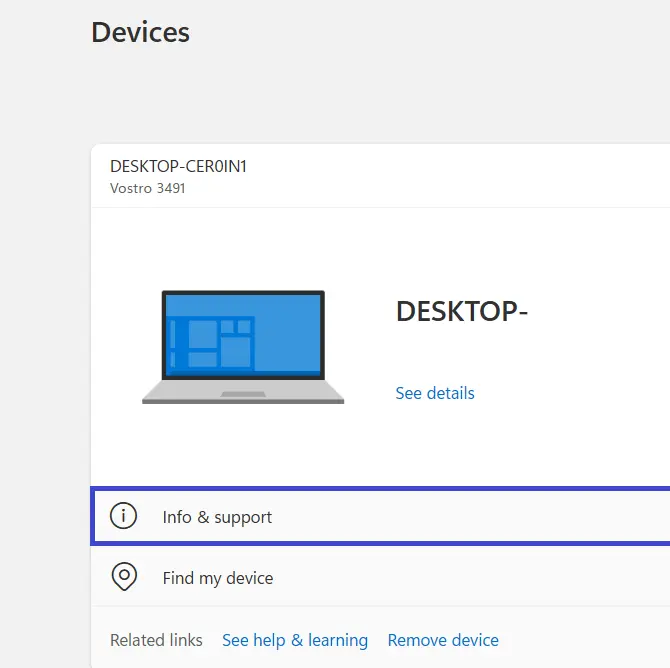The height and width of the screenshot is (668, 670).
Task: Select the DESKTOP-CER0IN1 name in card header
Action: pos(178,166)
